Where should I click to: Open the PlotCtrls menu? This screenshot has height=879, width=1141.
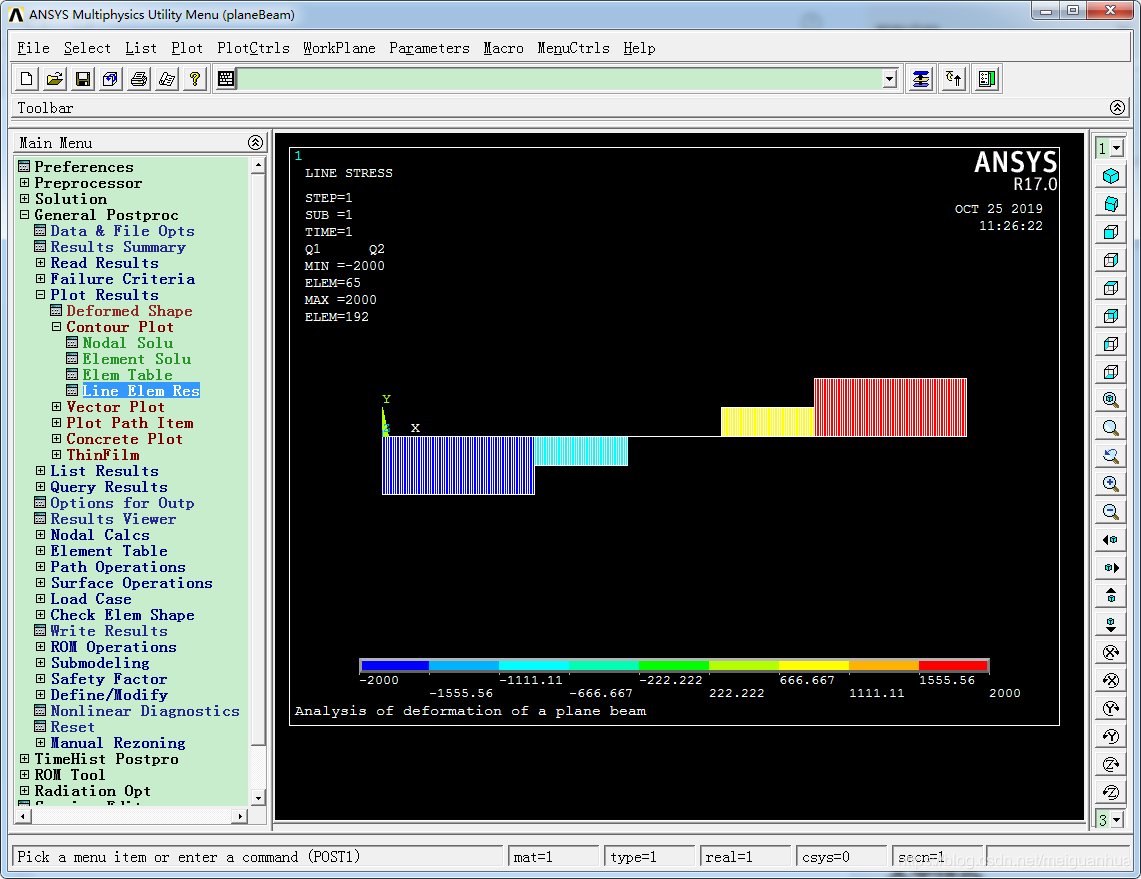(x=253, y=48)
